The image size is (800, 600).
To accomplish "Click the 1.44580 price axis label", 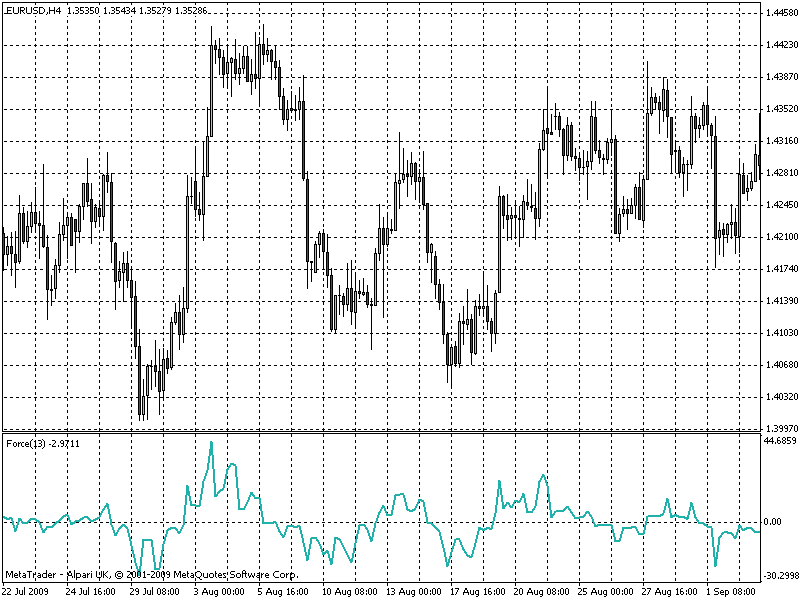I will point(782,13).
